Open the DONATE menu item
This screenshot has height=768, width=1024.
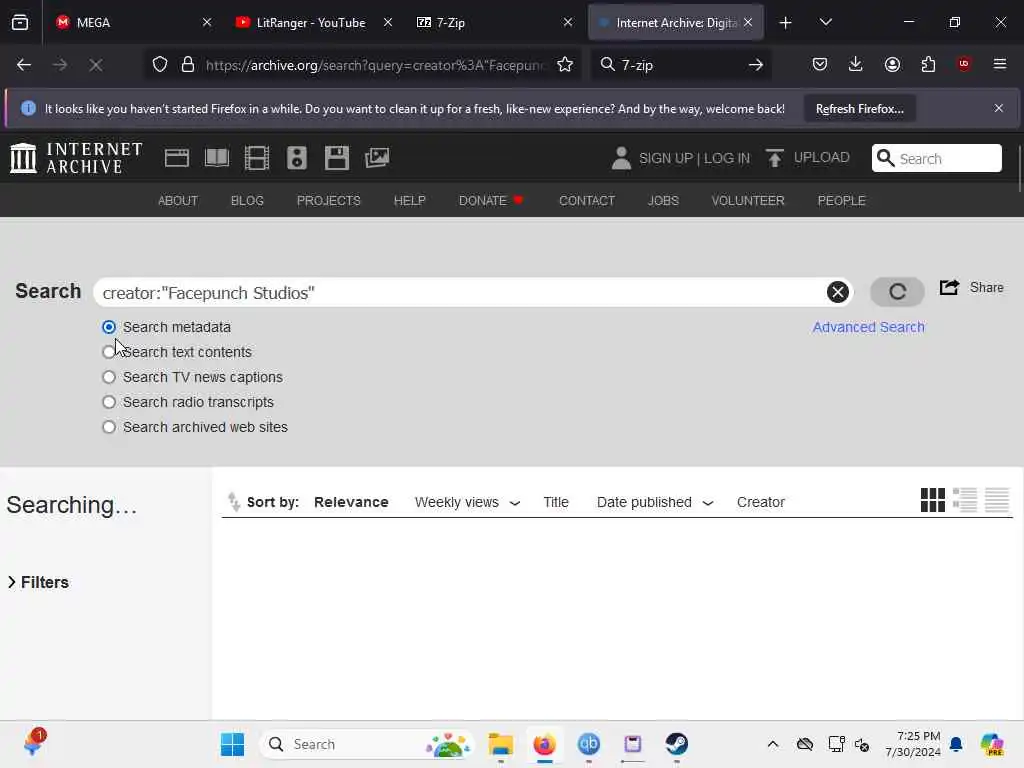point(490,200)
